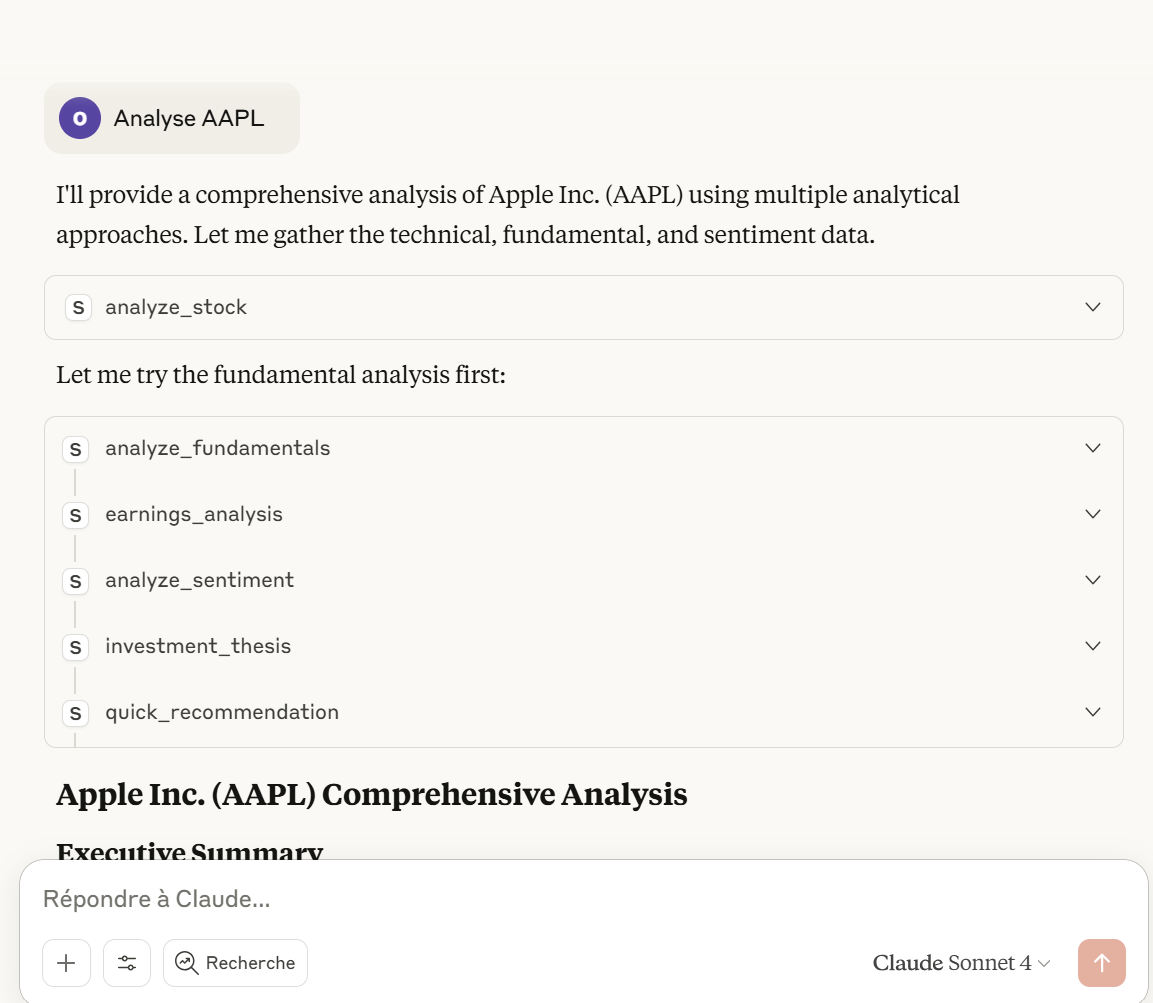Open the tools settings sliders icon
Image resolution: width=1153 pixels, height=1003 pixels.
coord(127,963)
